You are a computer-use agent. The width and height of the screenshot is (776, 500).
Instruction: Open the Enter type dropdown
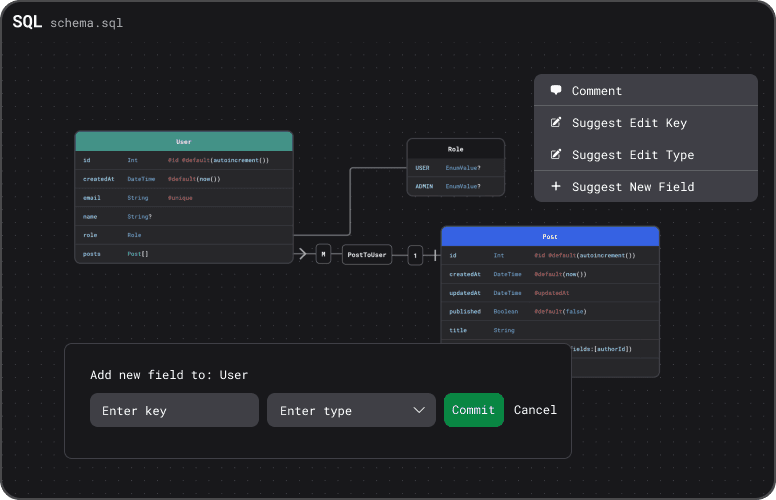click(x=351, y=410)
